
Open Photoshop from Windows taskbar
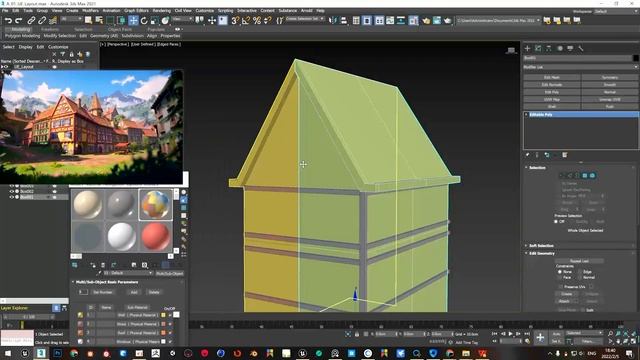(x=57, y=353)
